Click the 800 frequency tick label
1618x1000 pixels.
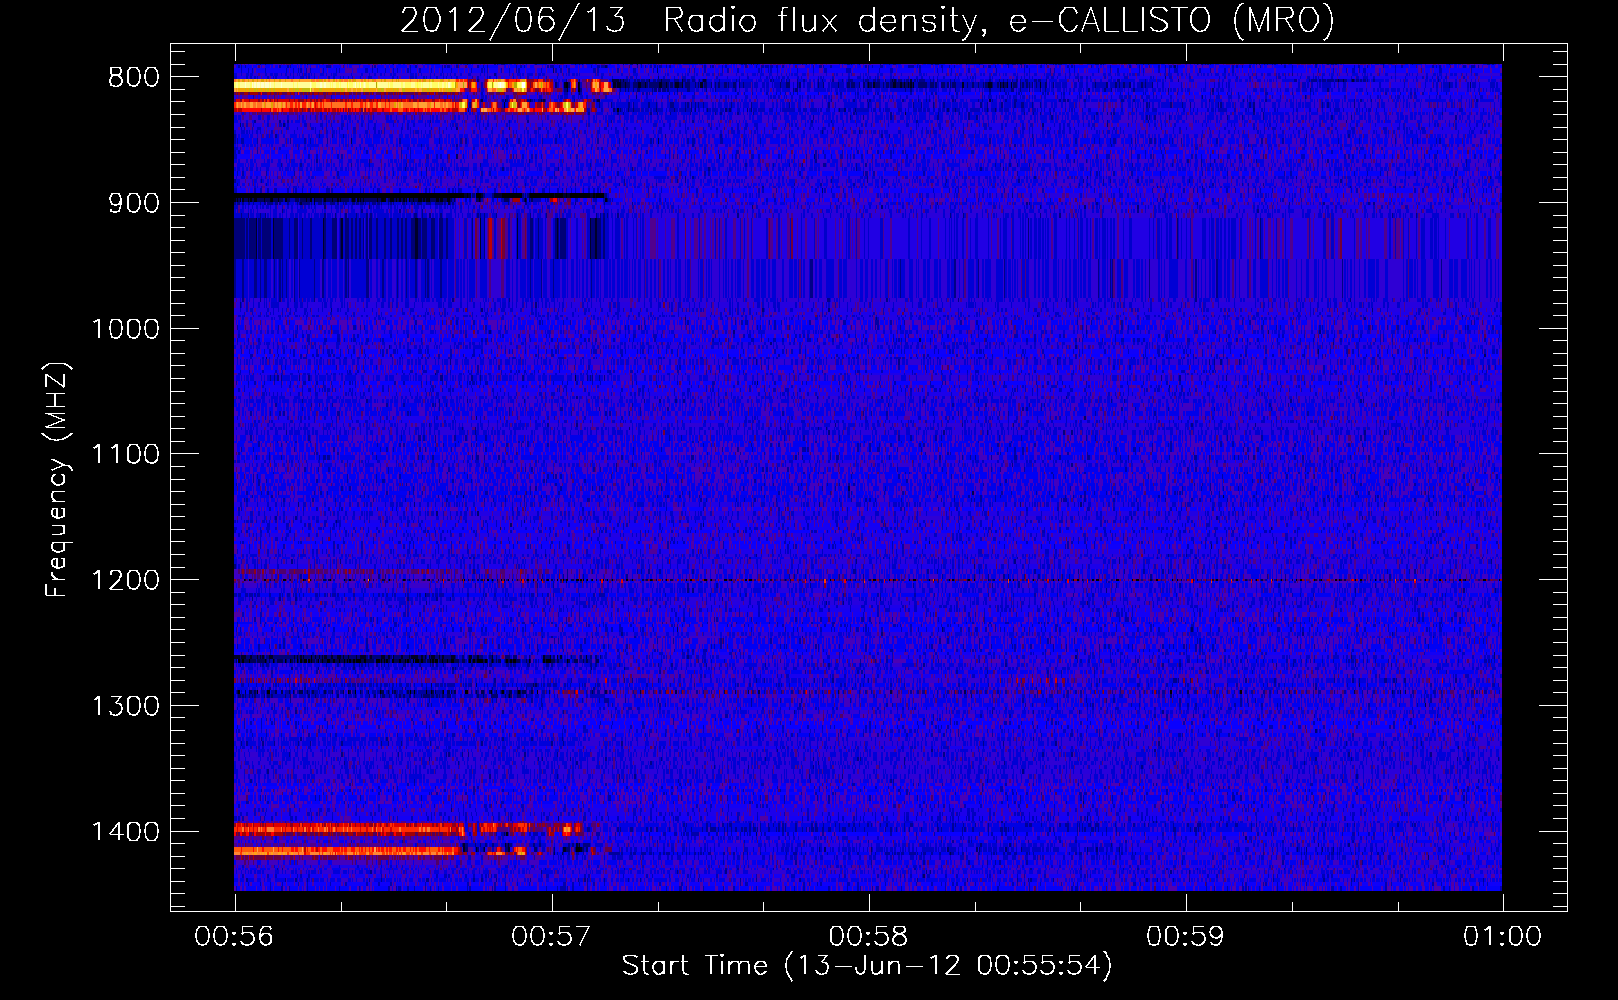click(134, 78)
